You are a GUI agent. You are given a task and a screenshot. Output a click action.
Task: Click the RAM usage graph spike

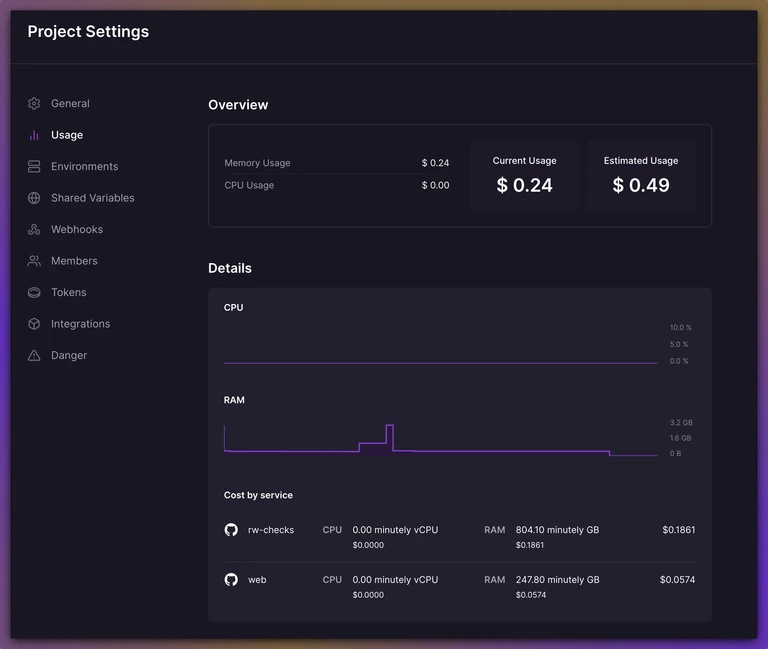[x=389, y=437]
